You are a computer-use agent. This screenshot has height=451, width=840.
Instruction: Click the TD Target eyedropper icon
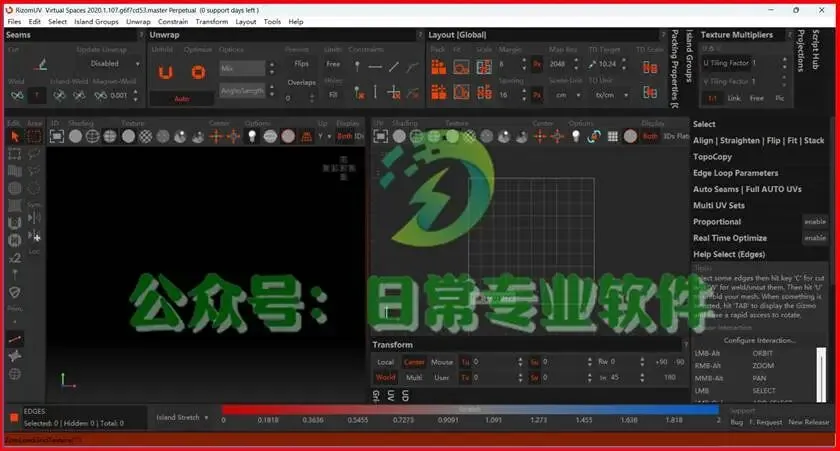[x=592, y=64]
